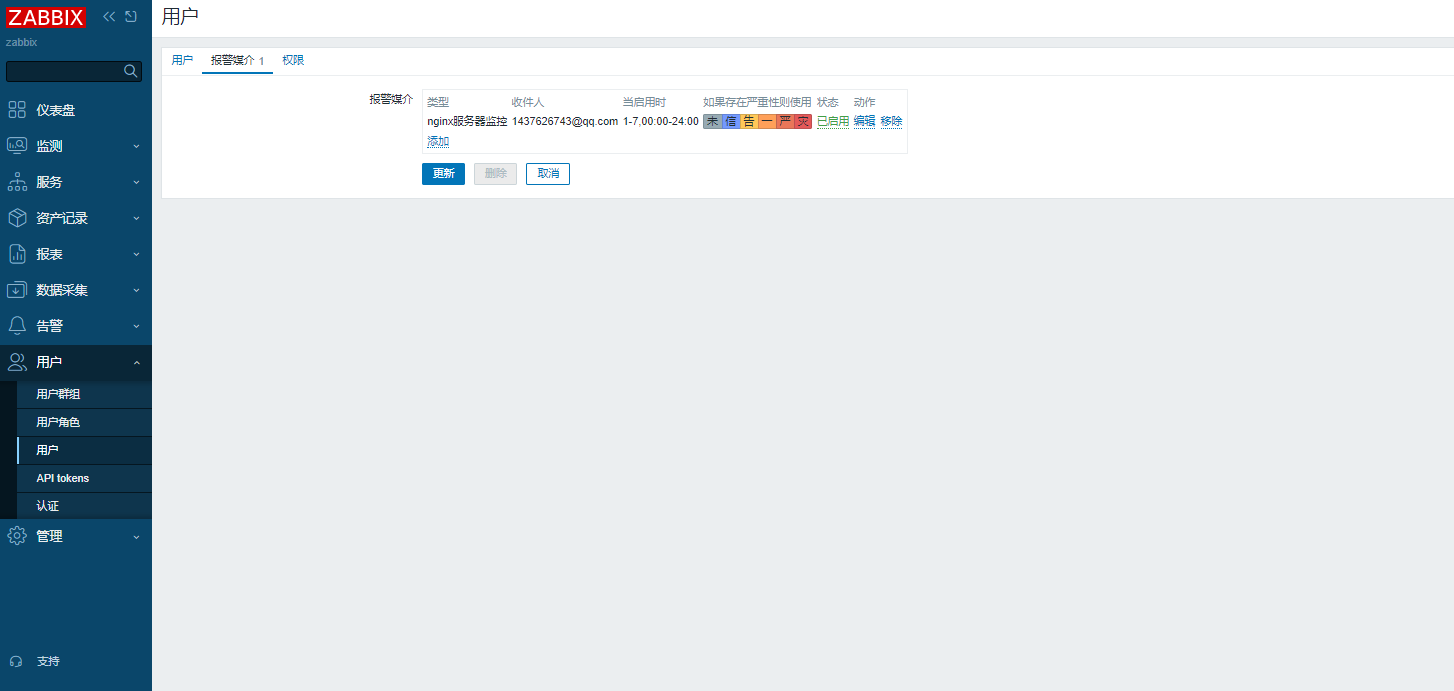Click the red 灾 severity swatch
This screenshot has width=1454, height=691.
[x=802, y=121]
